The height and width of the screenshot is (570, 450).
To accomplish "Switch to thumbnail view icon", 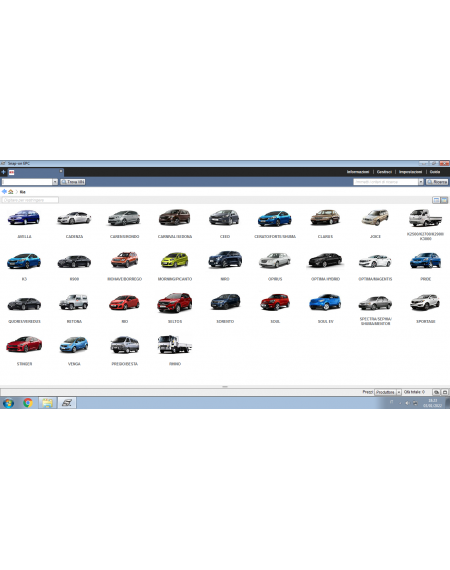I will (x=444, y=200).
